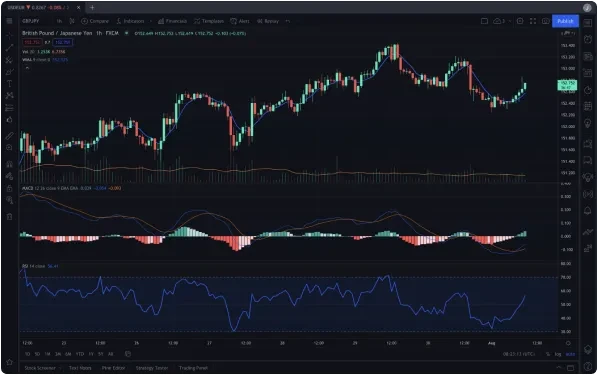Remove drawings with the trash icon
This screenshot has width=598, height=375.
tap(10, 216)
